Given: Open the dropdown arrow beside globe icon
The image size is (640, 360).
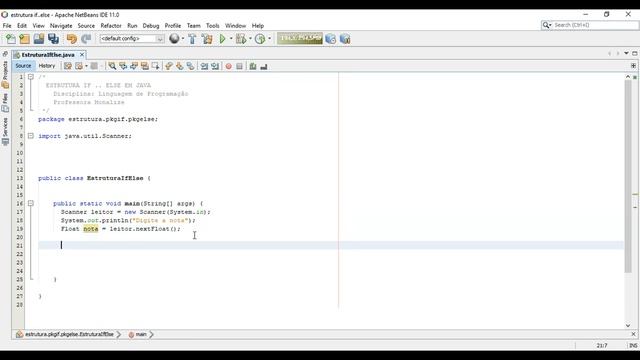Looking at the screenshot, I should (x=183, y=39).
